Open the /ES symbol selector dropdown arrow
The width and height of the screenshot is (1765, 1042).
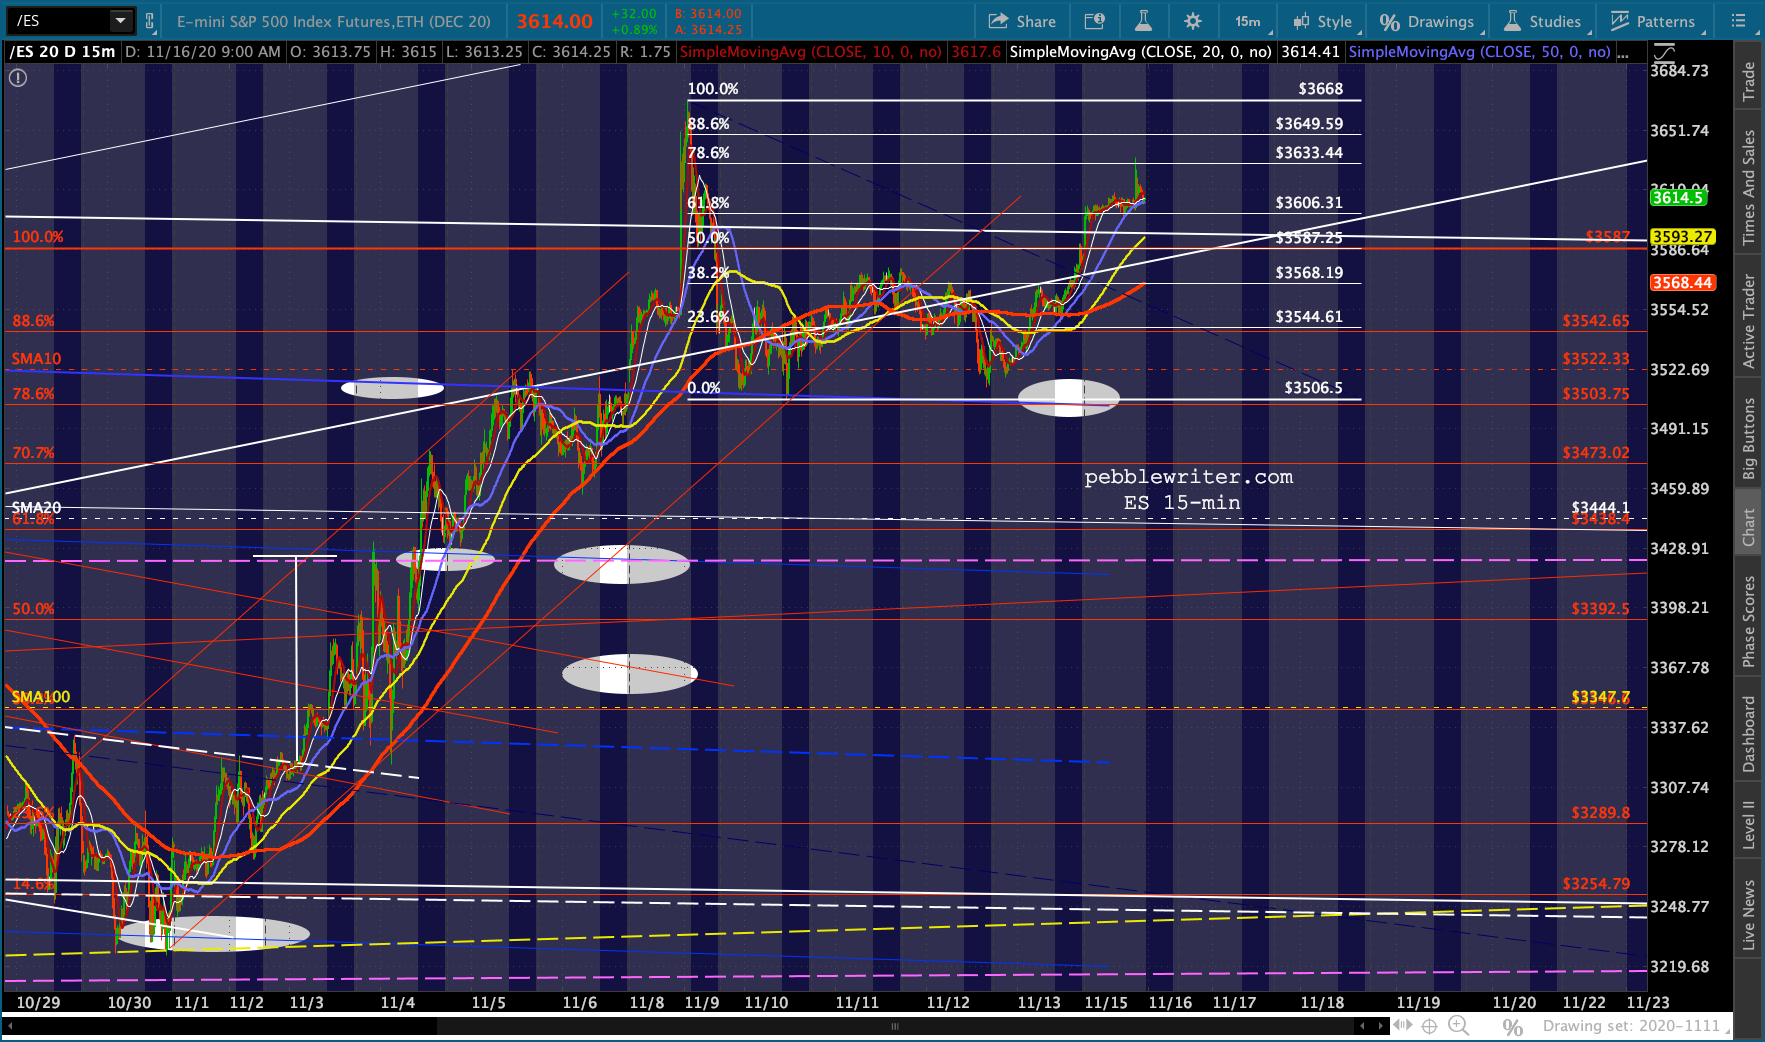click(x=120, y=20)
